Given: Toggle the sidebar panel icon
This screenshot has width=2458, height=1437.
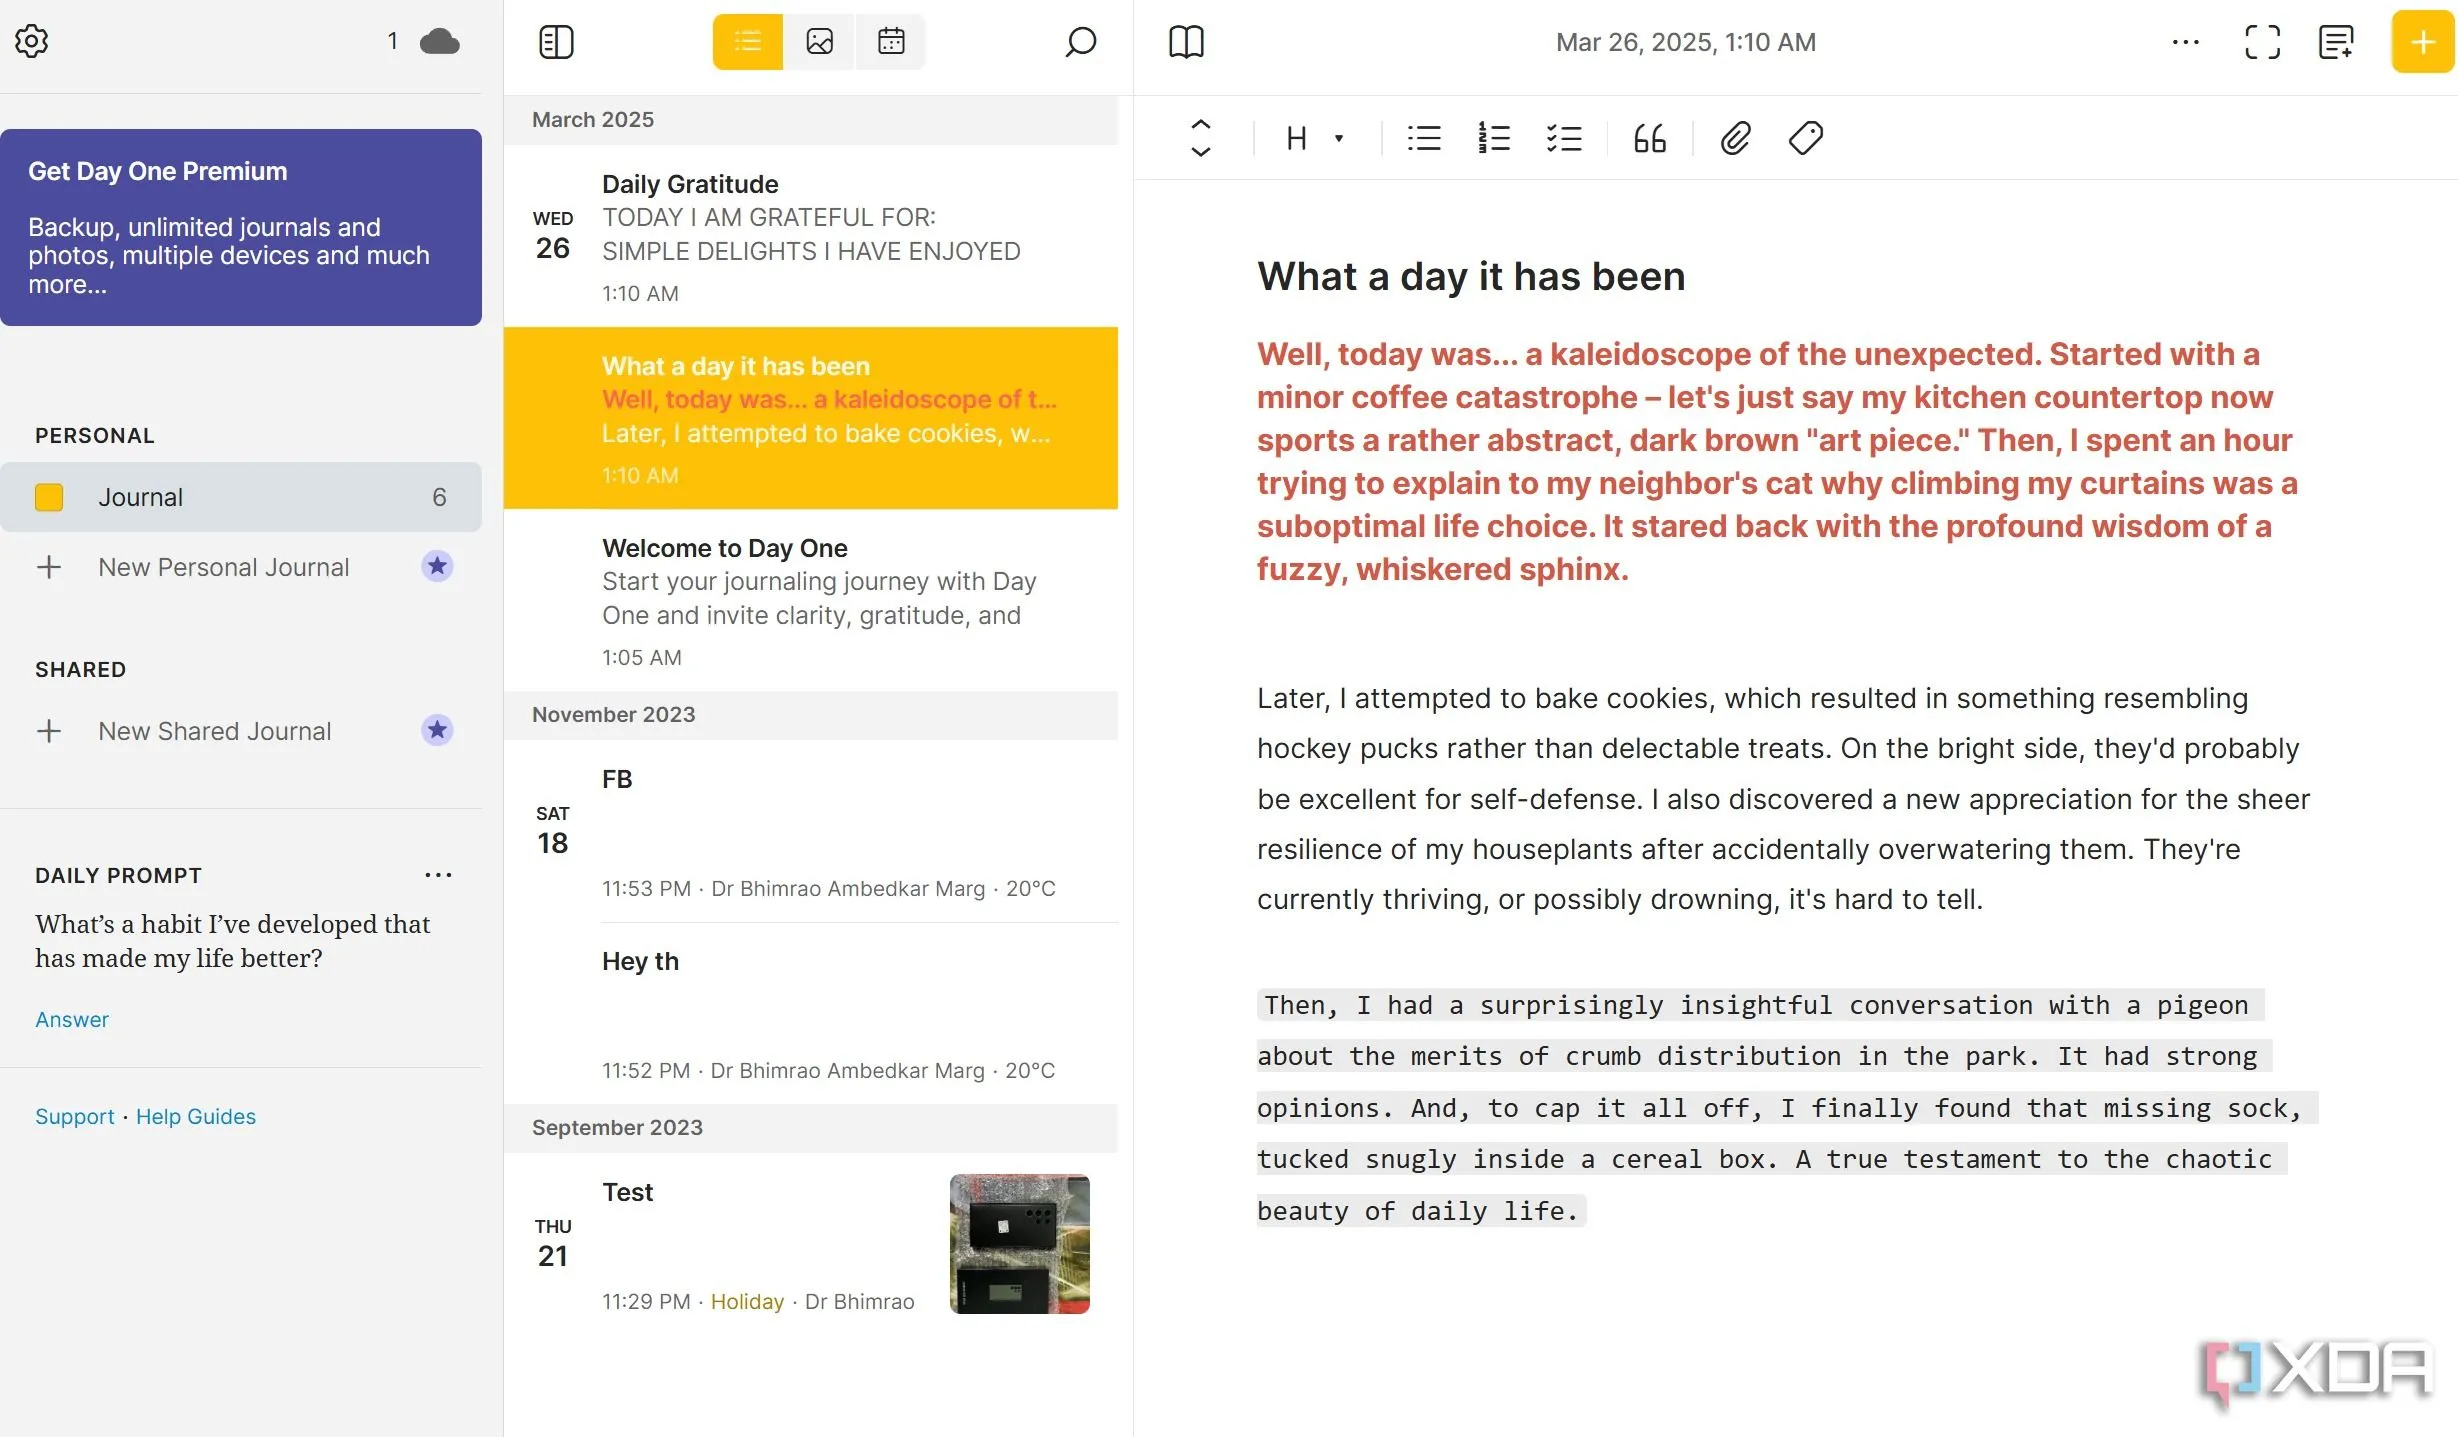Looking at the screenshot, I should point(556,42).
